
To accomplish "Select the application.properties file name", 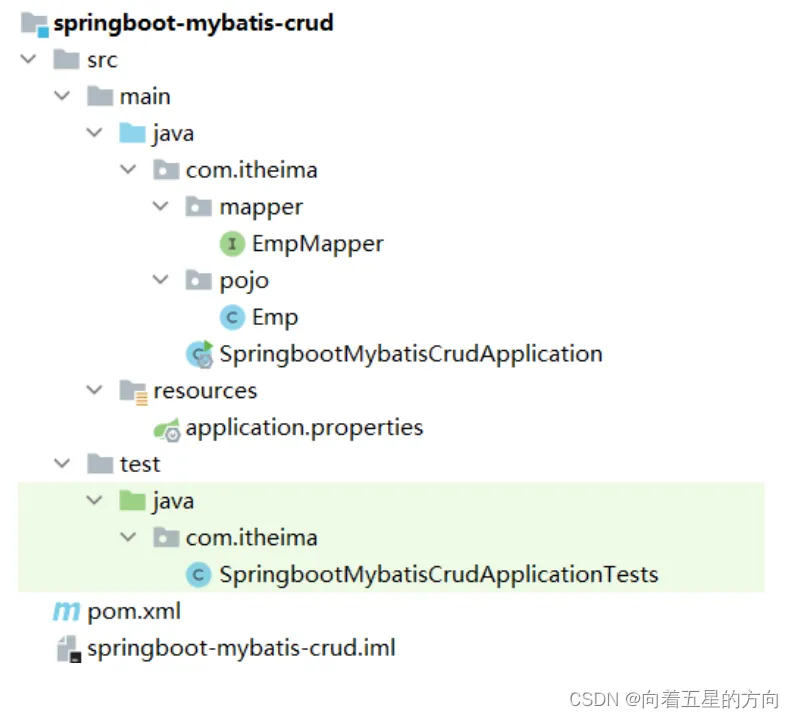I will tap(304, 428).
